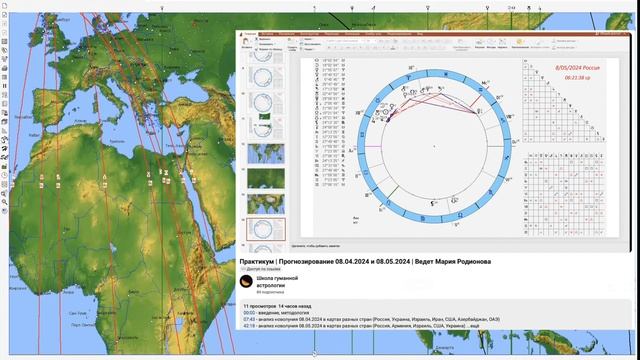Click the red time text 06:21:38 on the slide
The height and width of the screenshot is (360, 640).
click(x=578, y=77)
